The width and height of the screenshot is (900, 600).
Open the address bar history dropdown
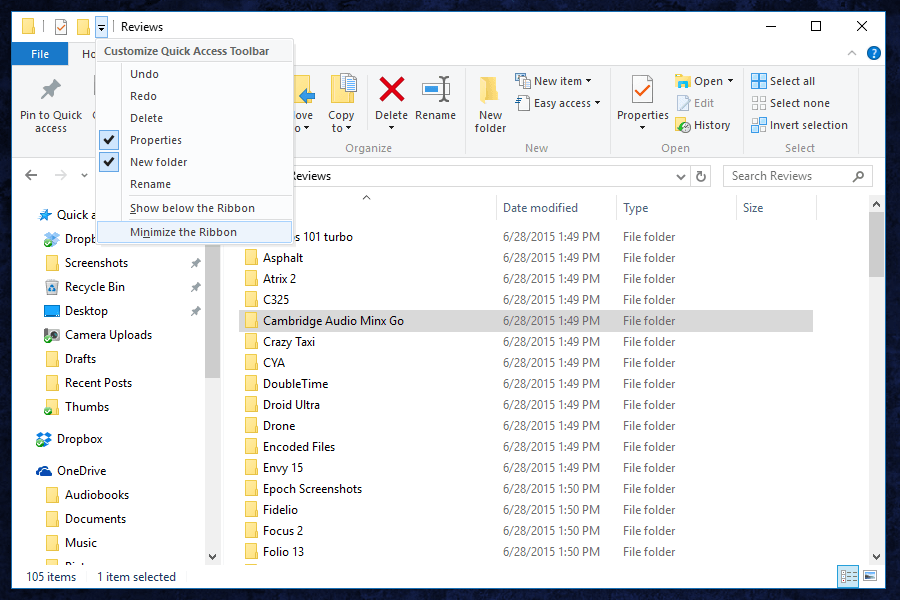(x=681, y=176)
